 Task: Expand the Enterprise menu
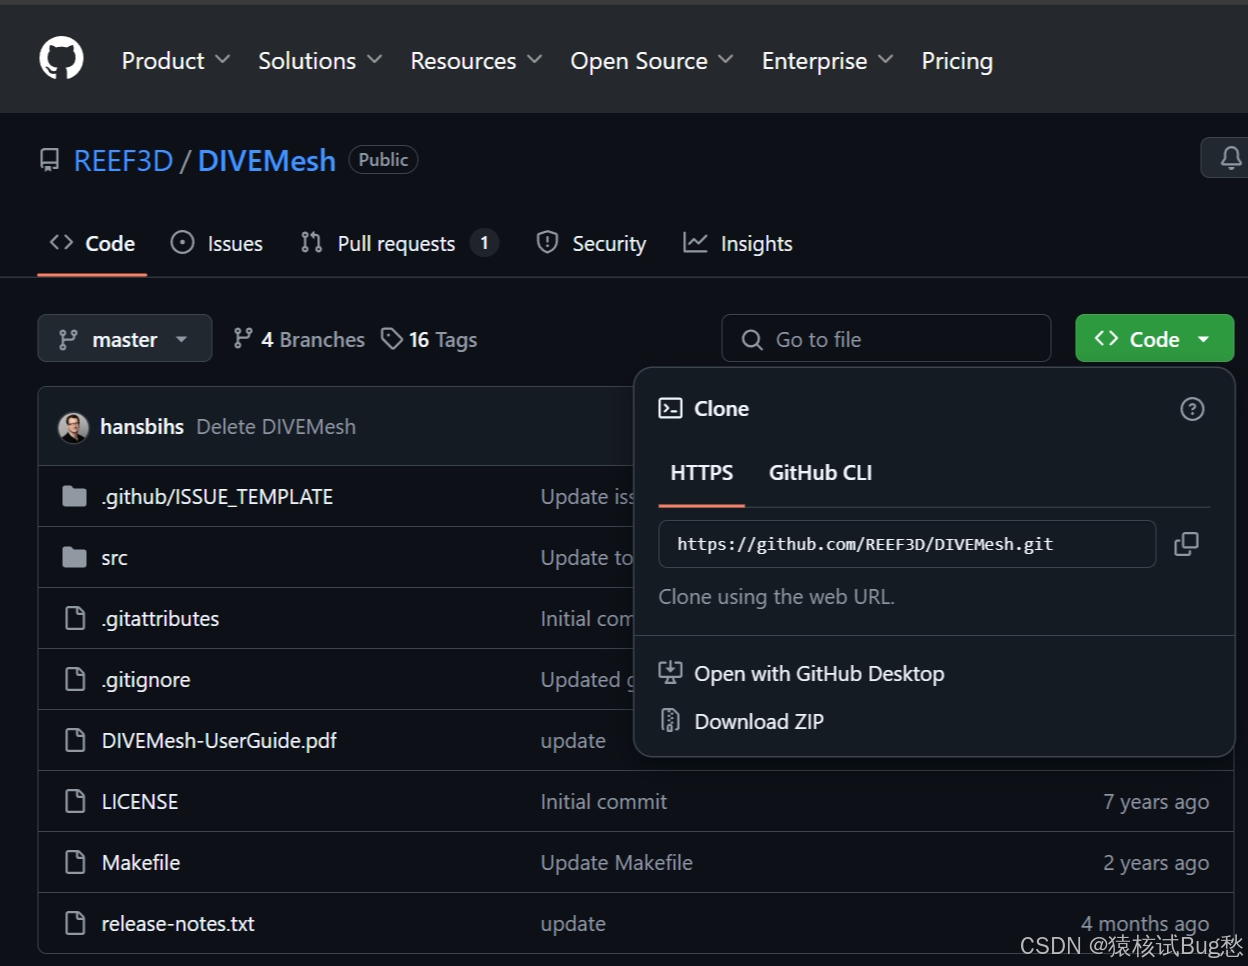[x=828, y=61]
